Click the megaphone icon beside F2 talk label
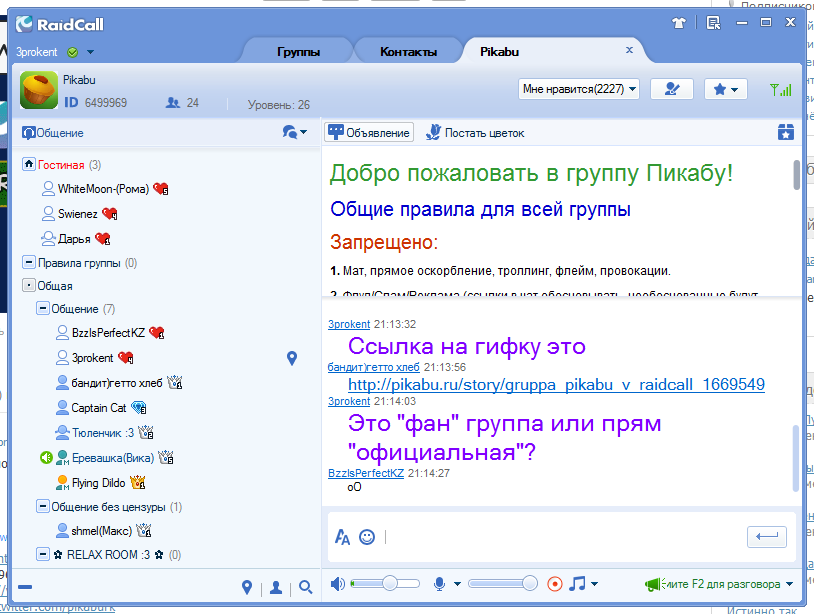The width and height of the screenshot is (814, 614). coord(653,584)
